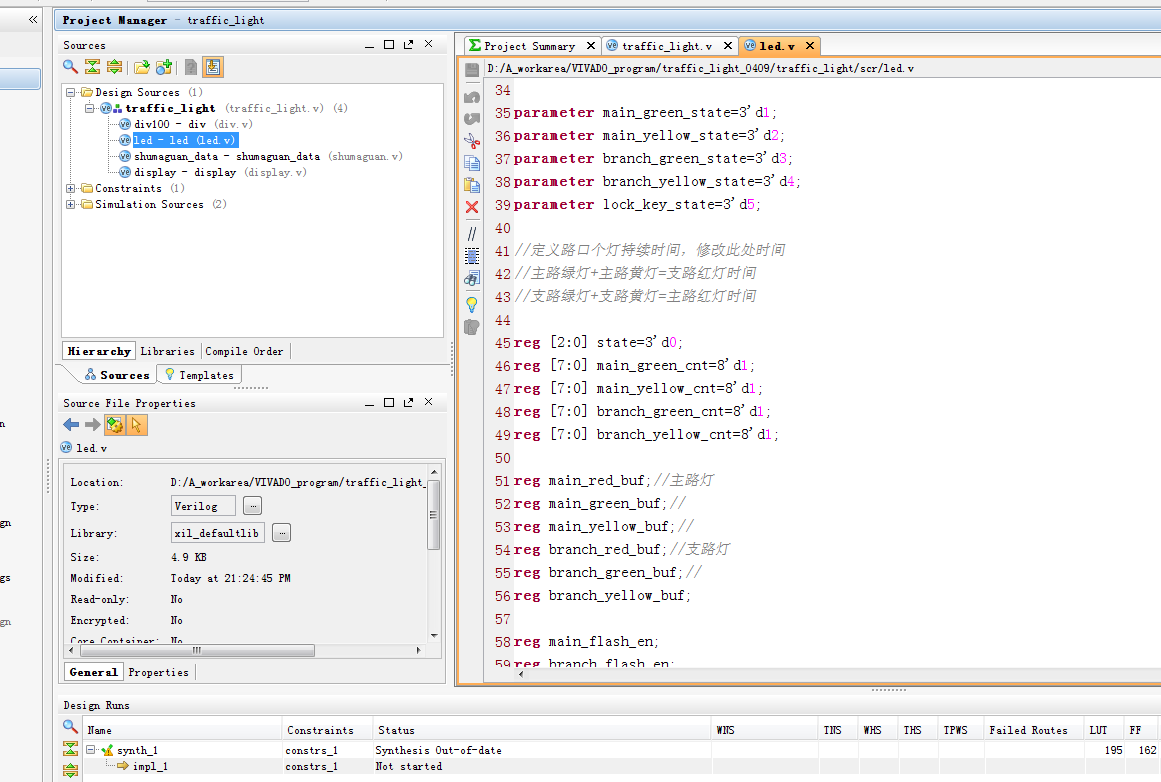The image size is (1161, 782).
Task: Expand all runs in Design Runs panel
Action: (70, 770)
